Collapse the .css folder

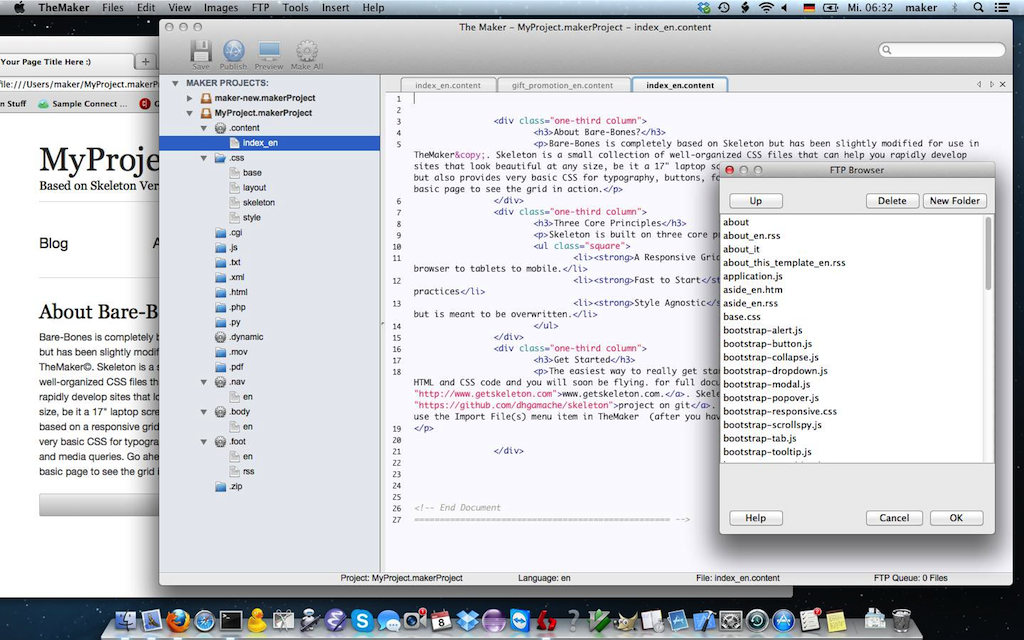(x=204, y=158)
